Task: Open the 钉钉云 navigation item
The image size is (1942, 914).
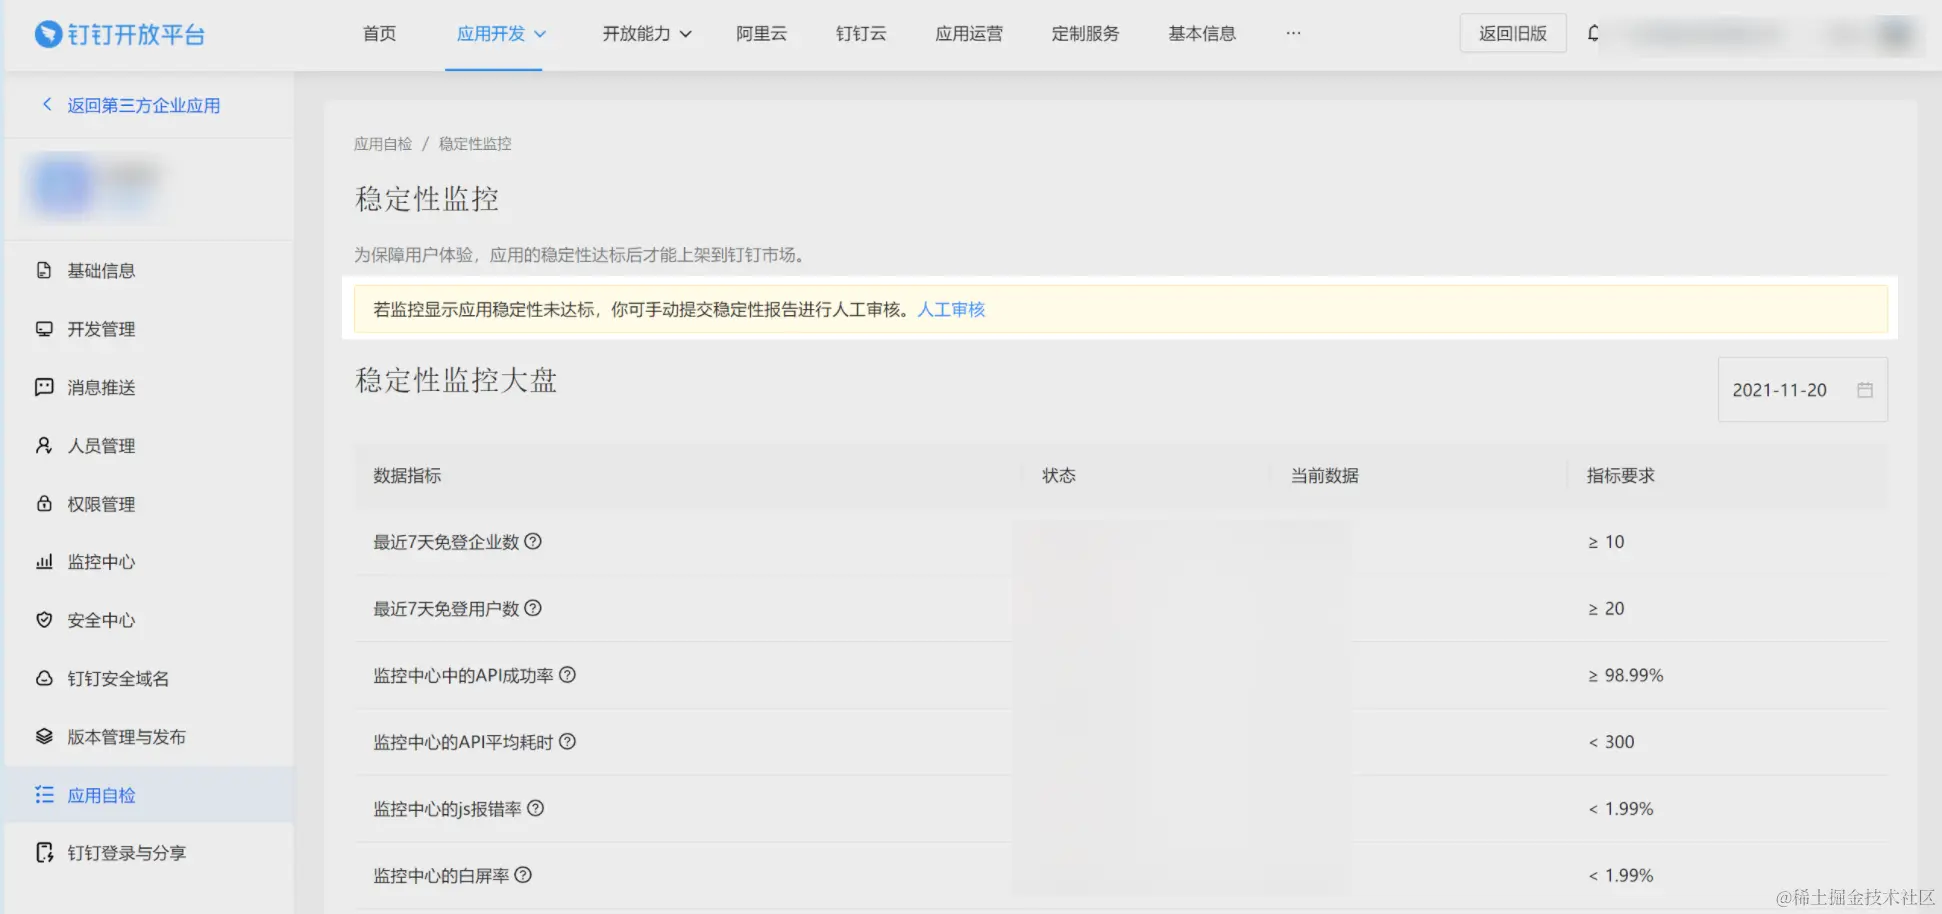Action: point(861,34)
